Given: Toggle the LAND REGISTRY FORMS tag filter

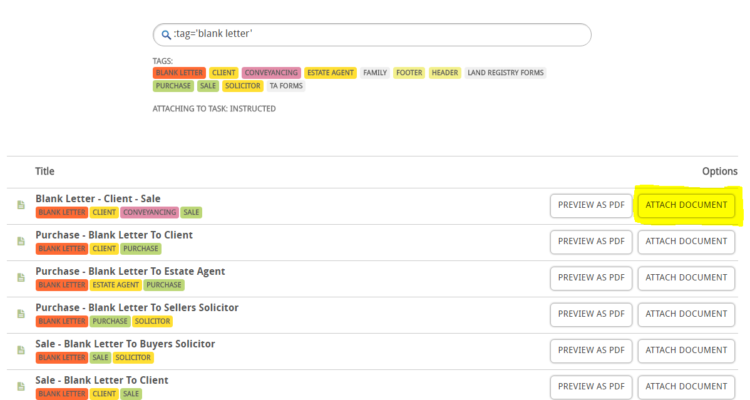Looking at the screenshot, I should coord(506,73).
